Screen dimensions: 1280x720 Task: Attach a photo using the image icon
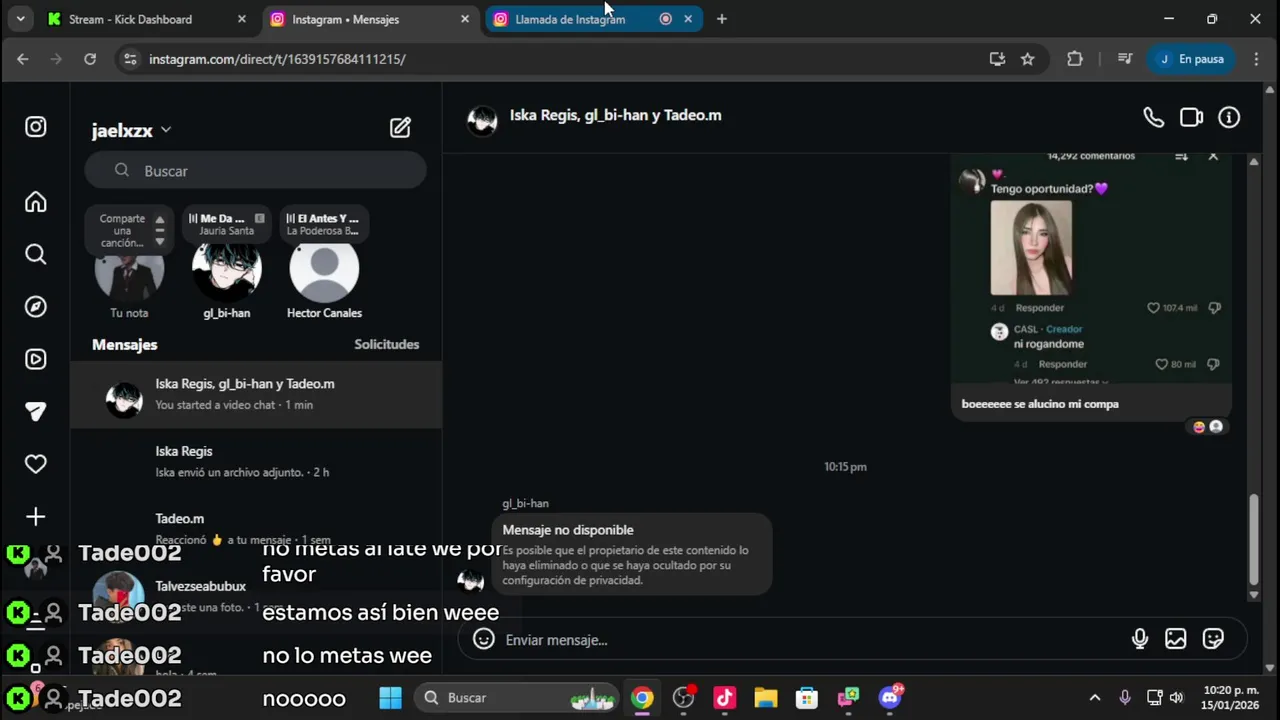tap(1176, 639)
